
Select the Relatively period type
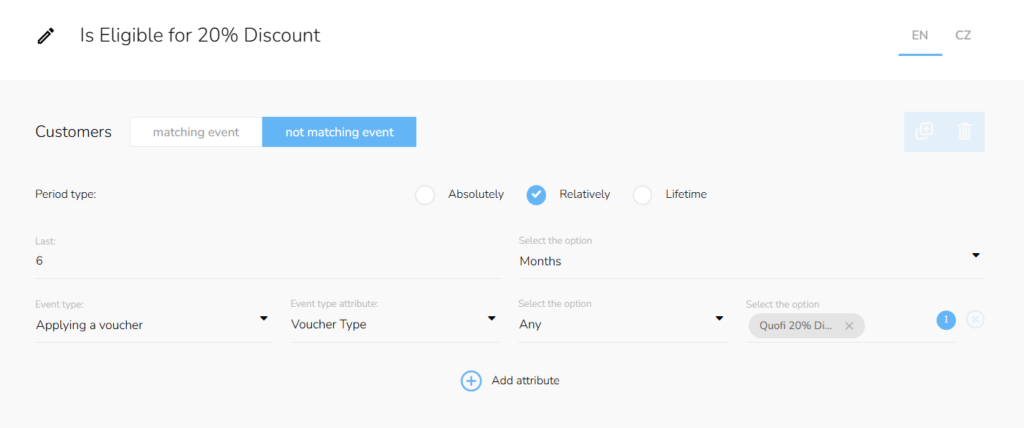coord(536,195)
